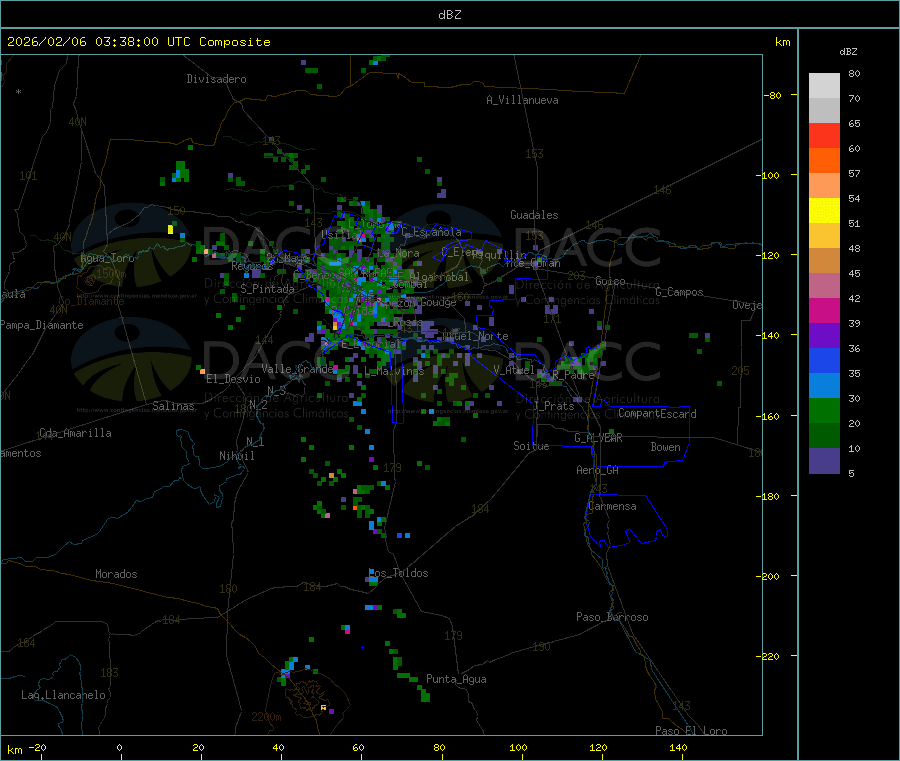900x761 pixels.
Task: Click the L_Malvinas map label
Action: coord(394,372)
